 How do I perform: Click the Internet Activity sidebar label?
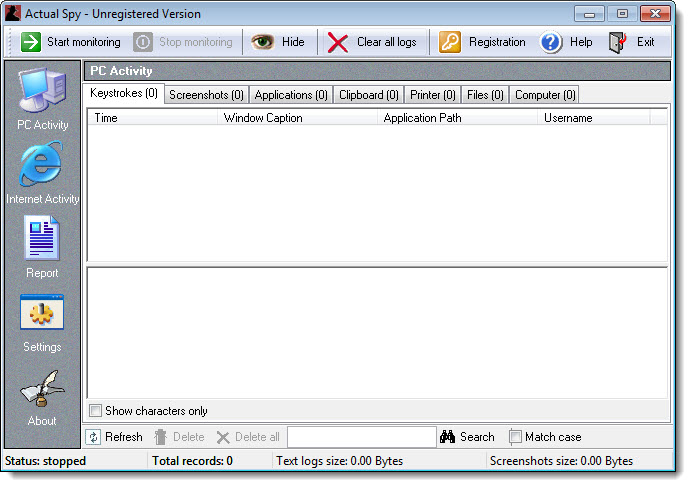click(x=43, y=199)
